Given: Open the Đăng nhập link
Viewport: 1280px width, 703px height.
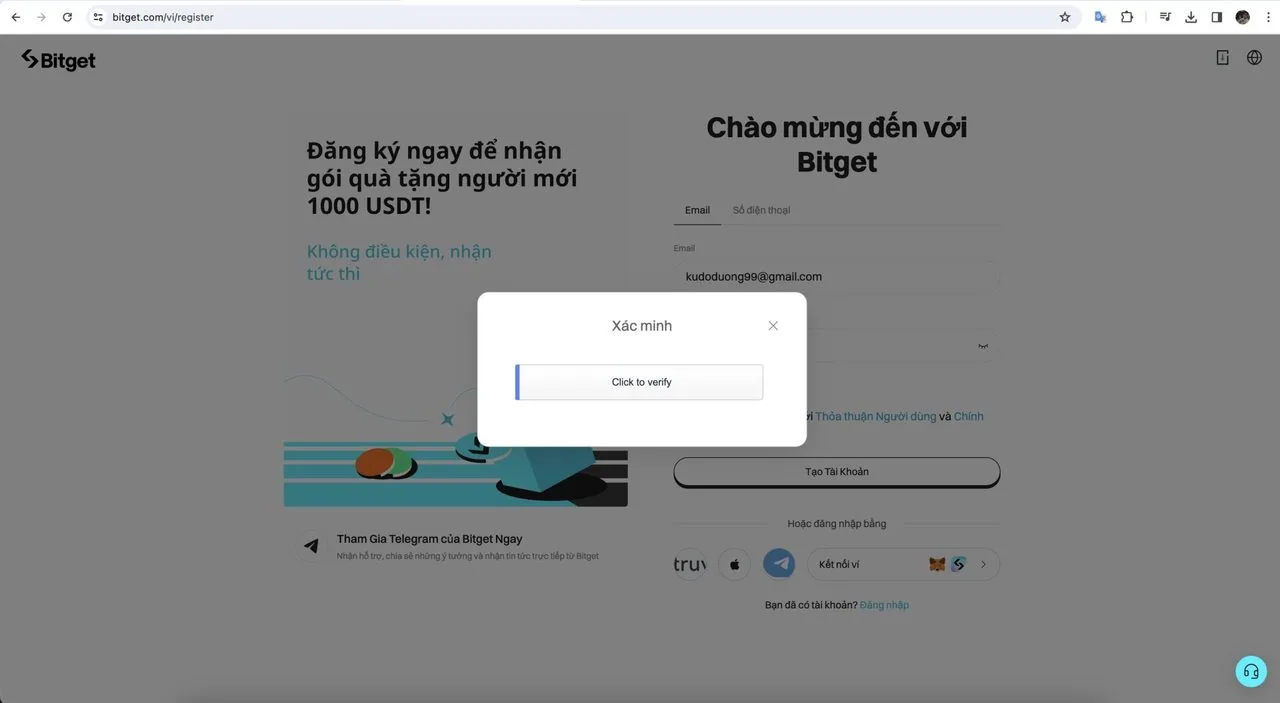Looking at the screenshot, I should click(x=884, y=605).
